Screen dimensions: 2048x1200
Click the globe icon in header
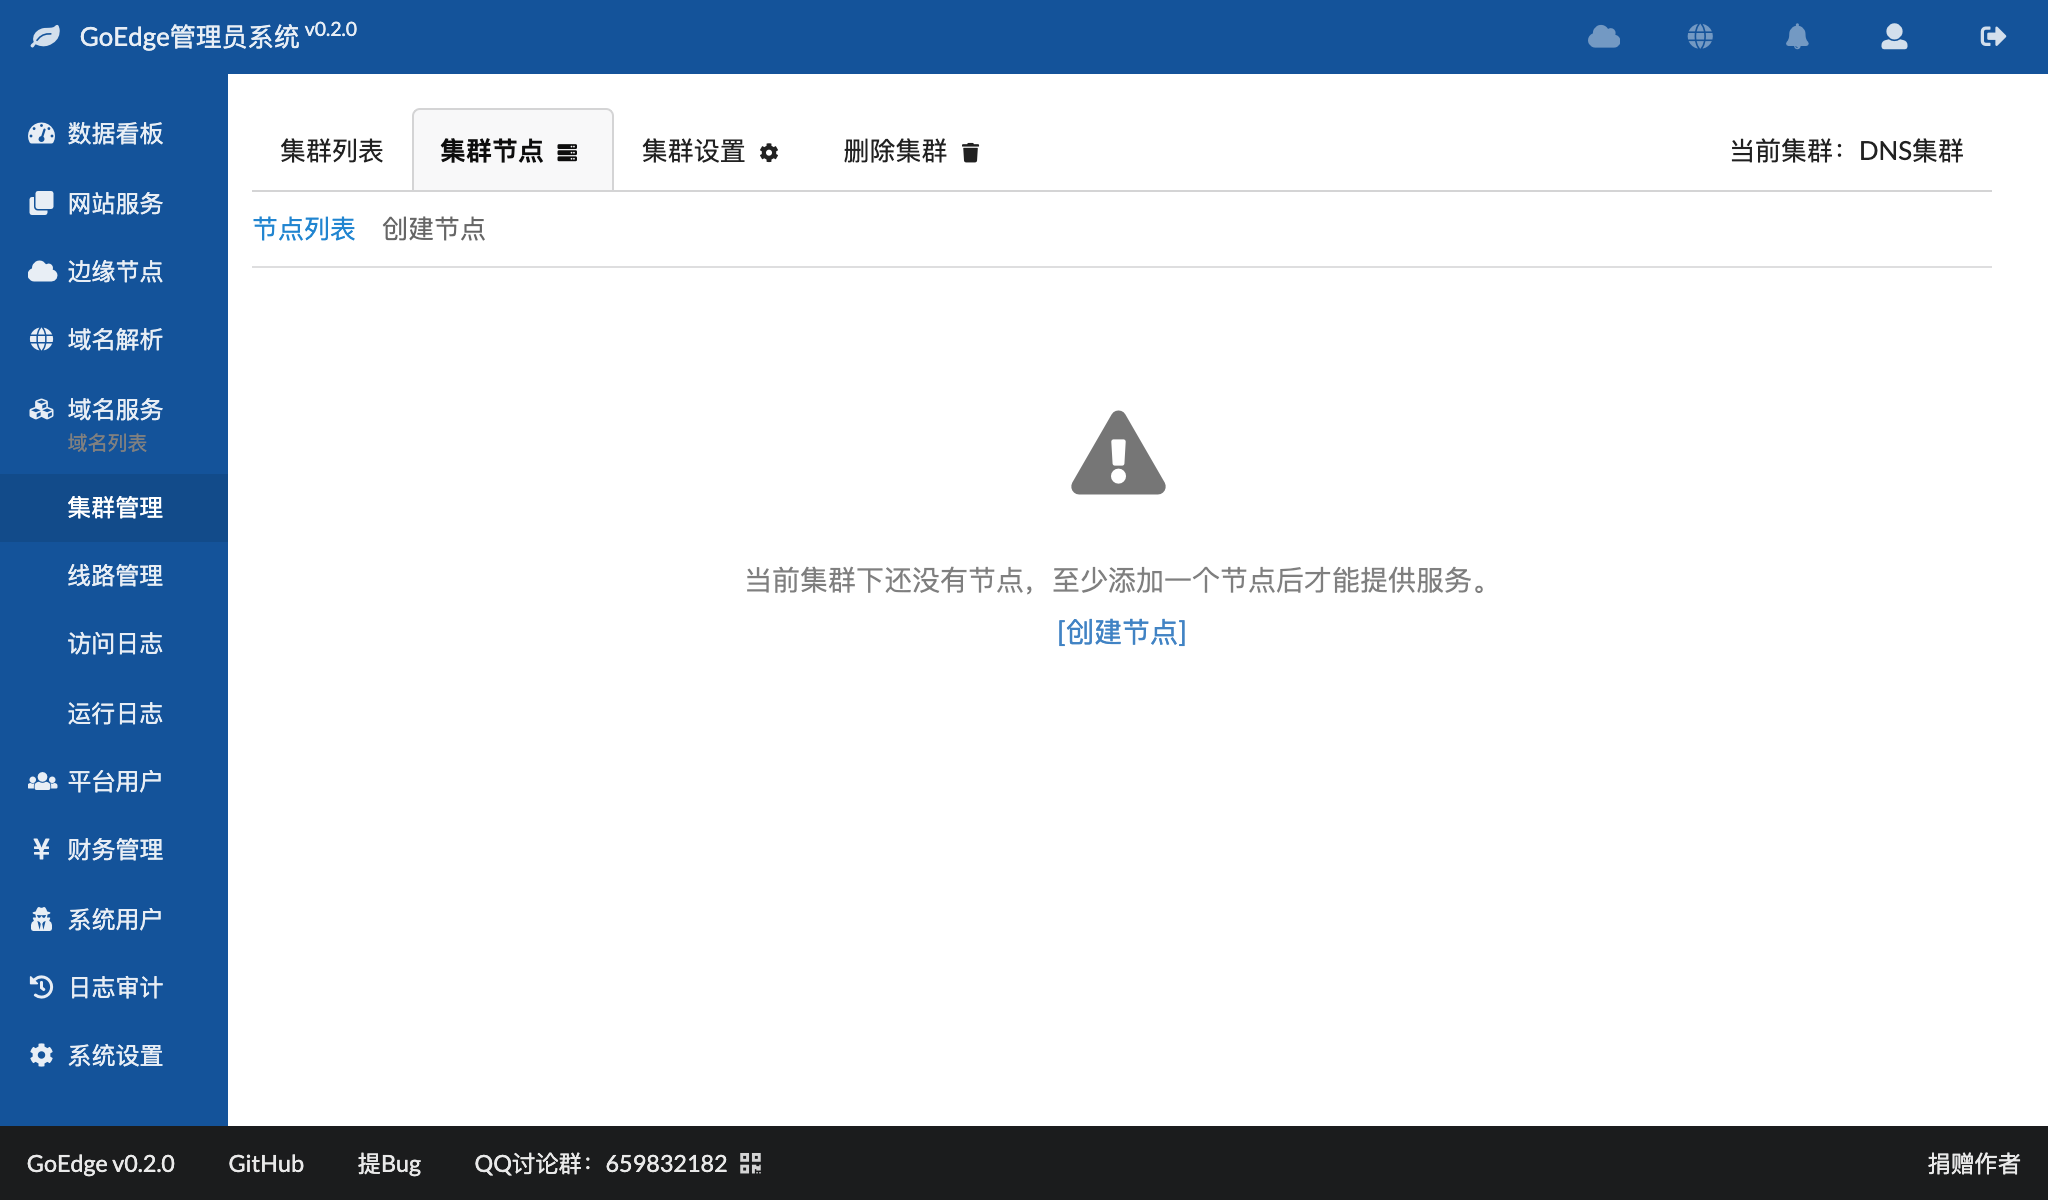click(x=1700, y=37)
